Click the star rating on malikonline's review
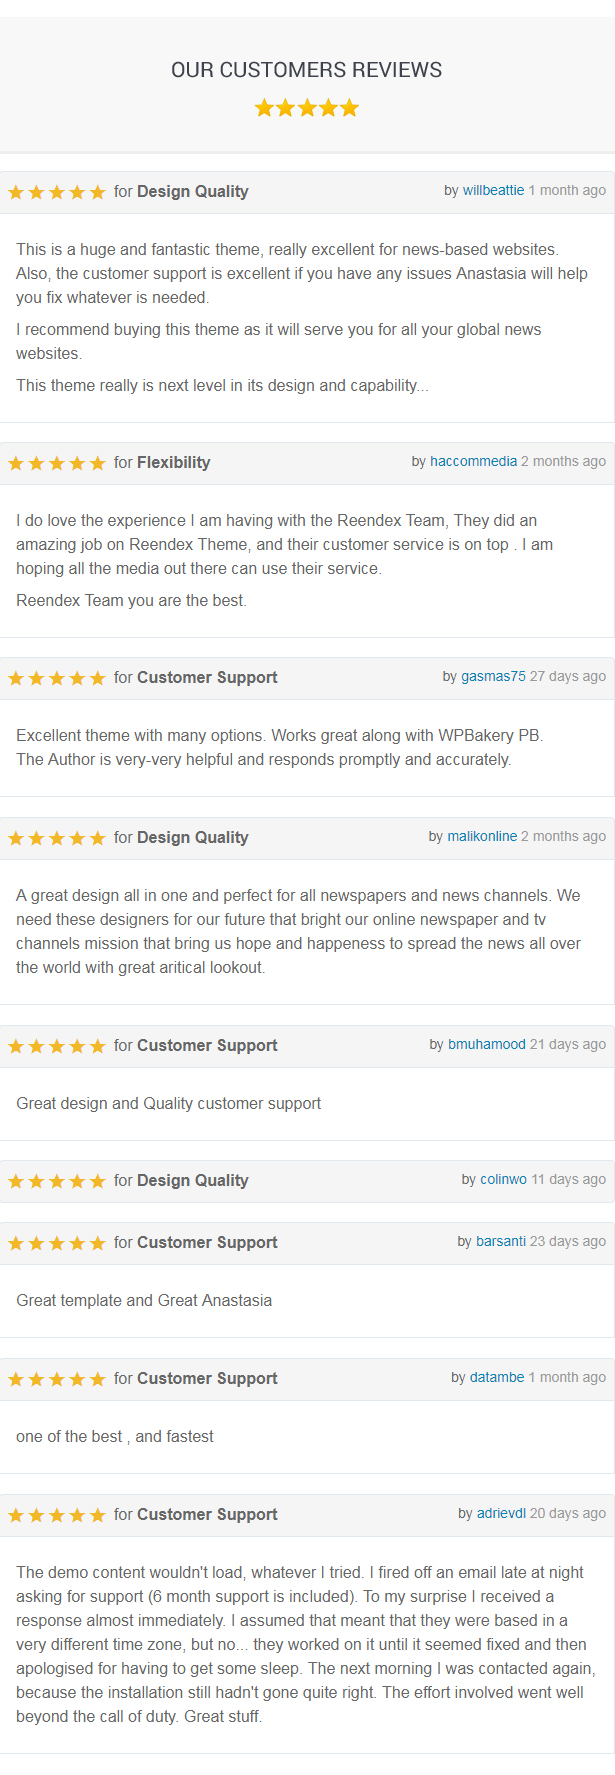The height and width of the screenshot is (1775, 615). tap(57, 838)
